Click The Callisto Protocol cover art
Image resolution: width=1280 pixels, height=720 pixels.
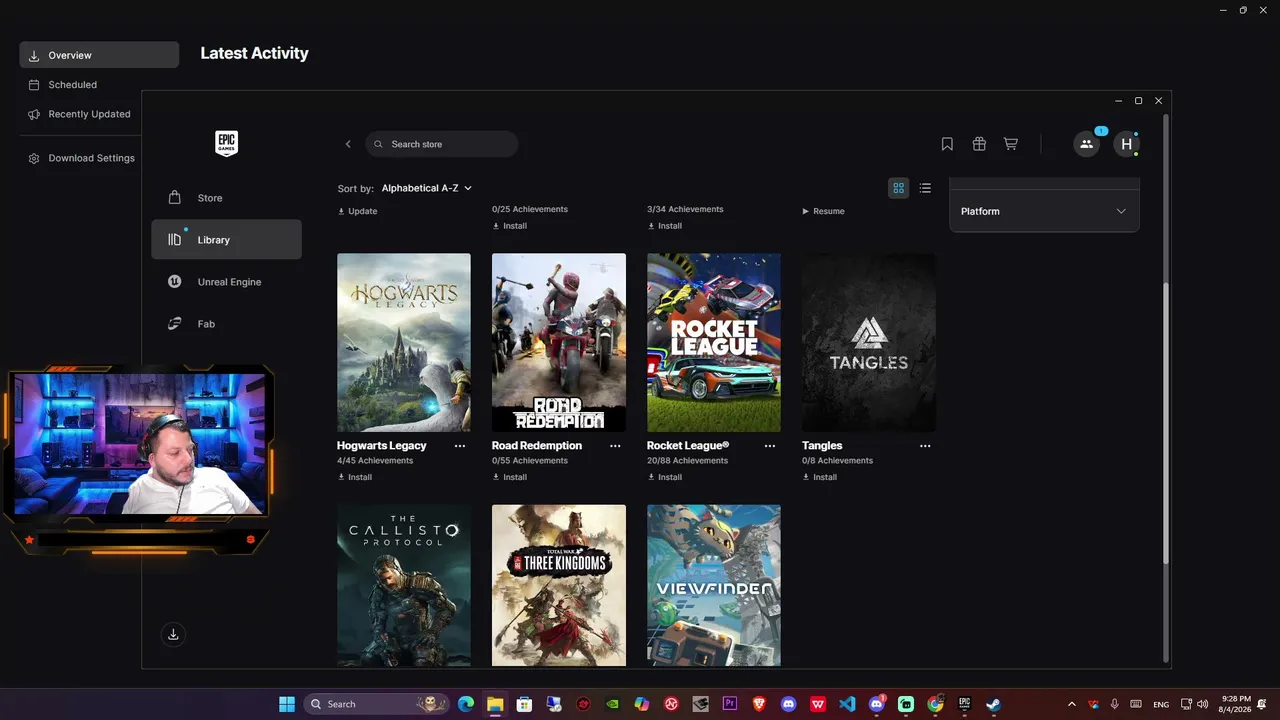pyautogui.click(x=404, y=585)
